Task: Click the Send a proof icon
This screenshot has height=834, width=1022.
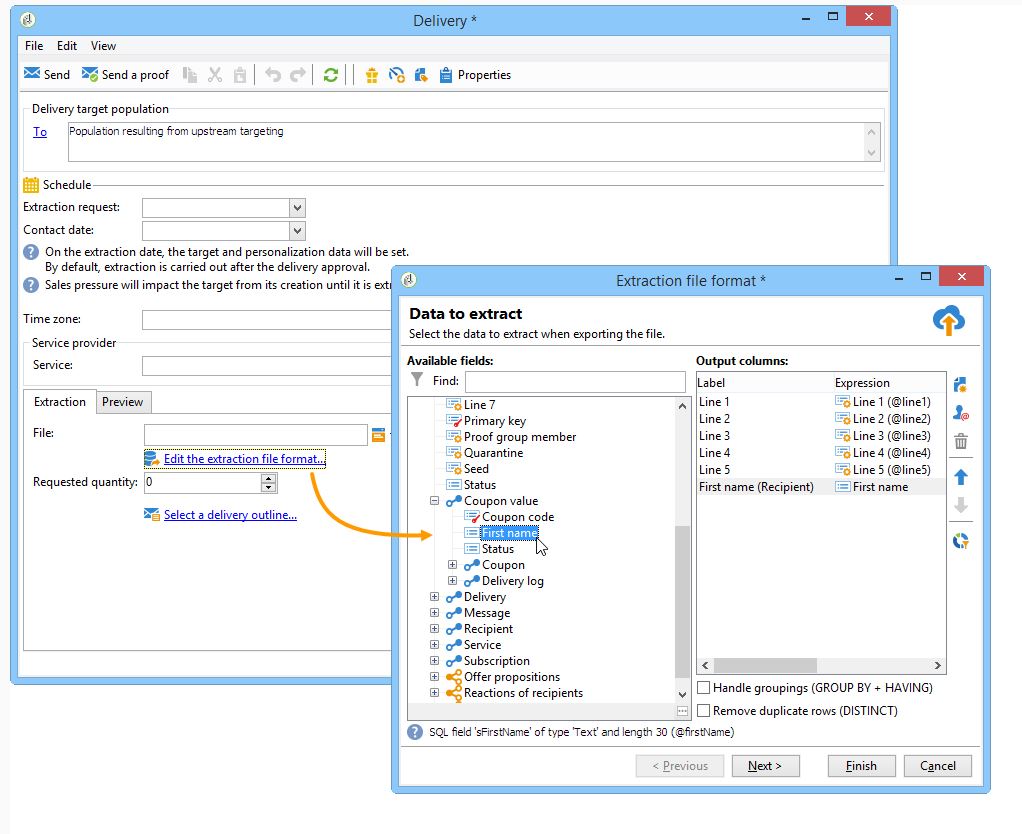Action: point(90,75)
